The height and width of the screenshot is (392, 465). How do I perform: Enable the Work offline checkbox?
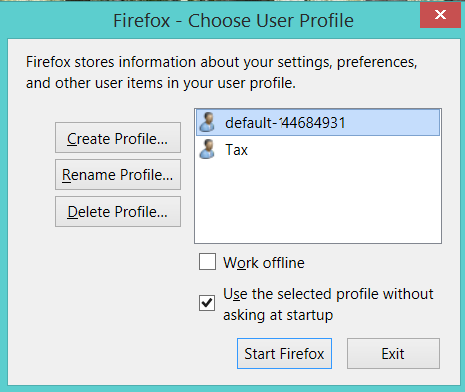point(207,262)
